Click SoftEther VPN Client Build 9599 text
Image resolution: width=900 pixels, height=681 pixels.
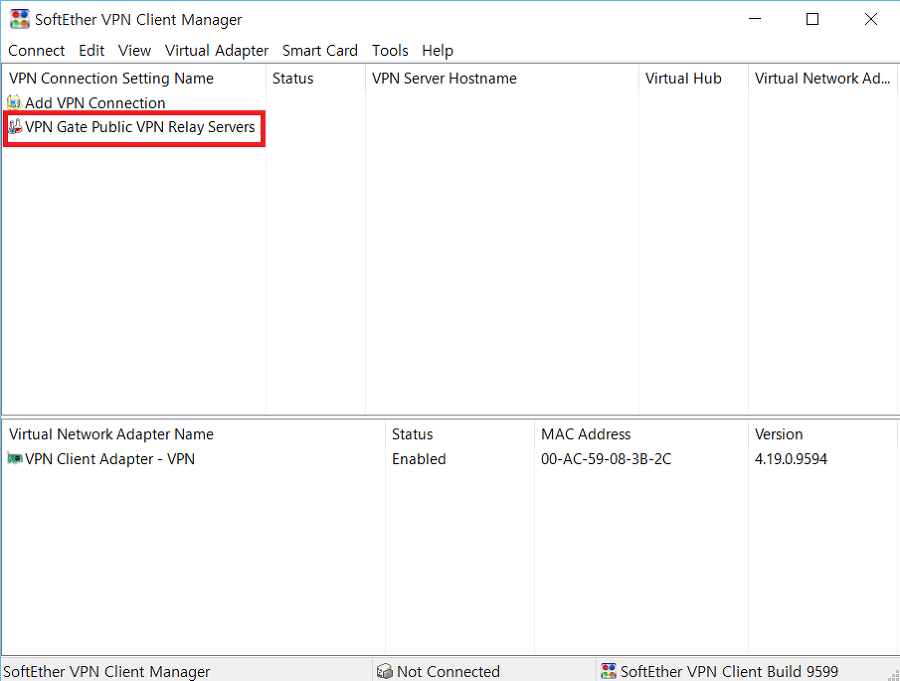point(729,671)
